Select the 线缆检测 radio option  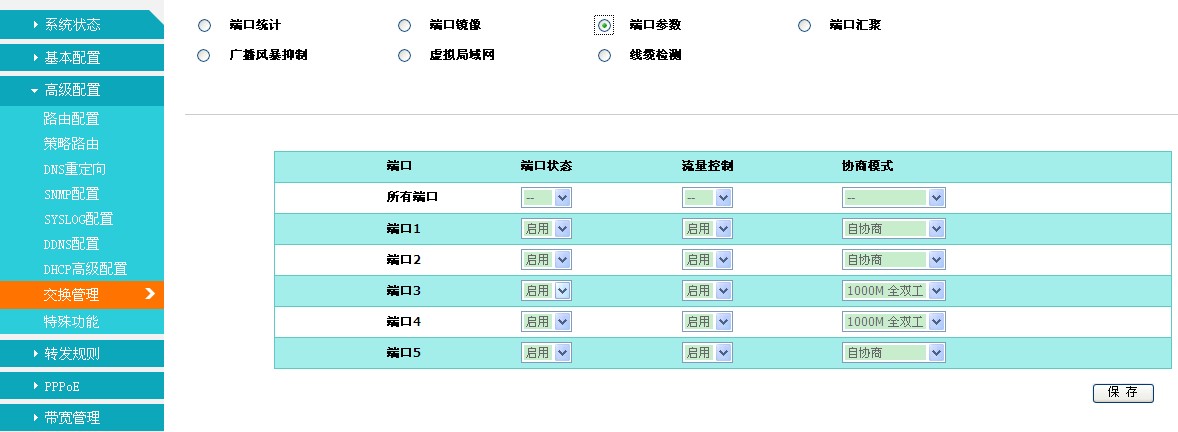[605, 56]
